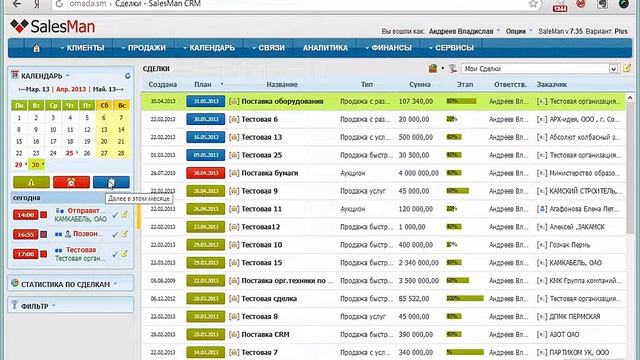640x360 pixels.
Task: Sort deals by План column
Action: click(203, 84)
